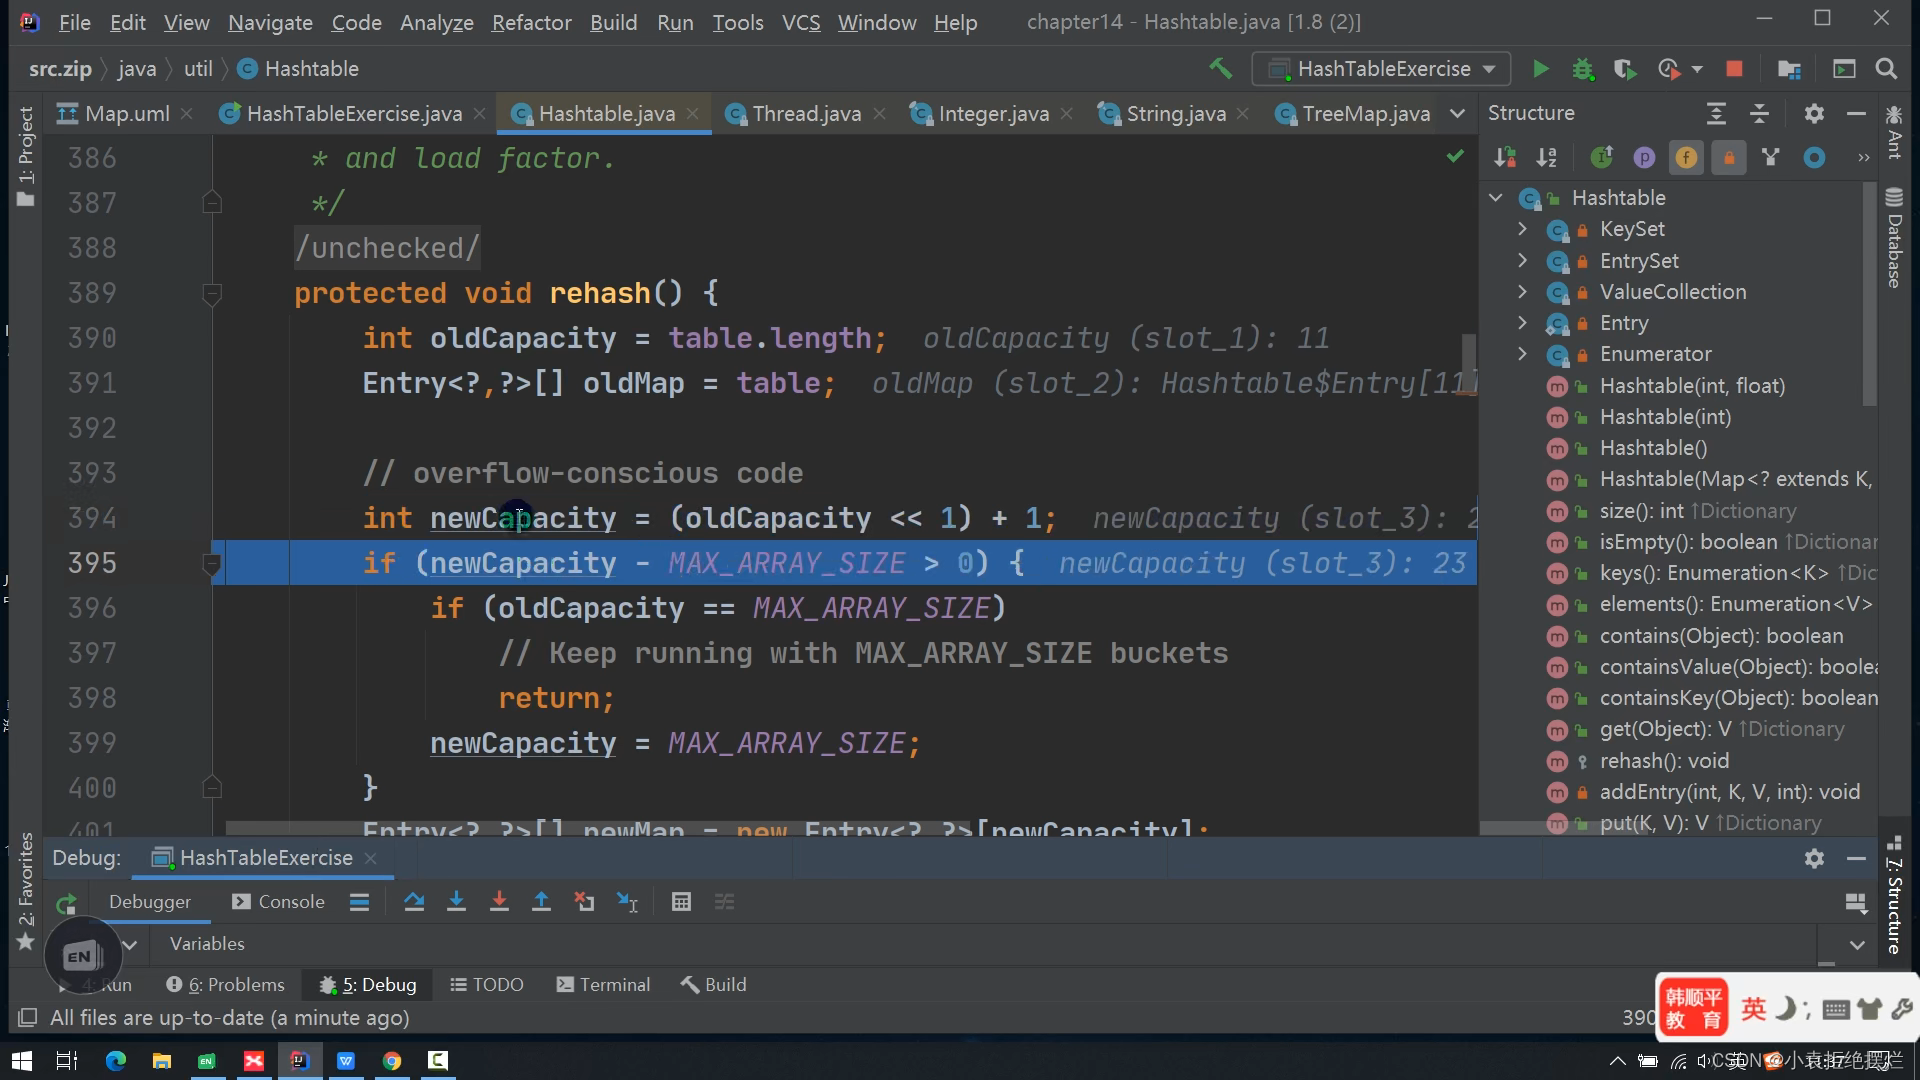Open Run Anything icon in toolbar
Viewport: 1920px width, 1080px height.
1844,69
